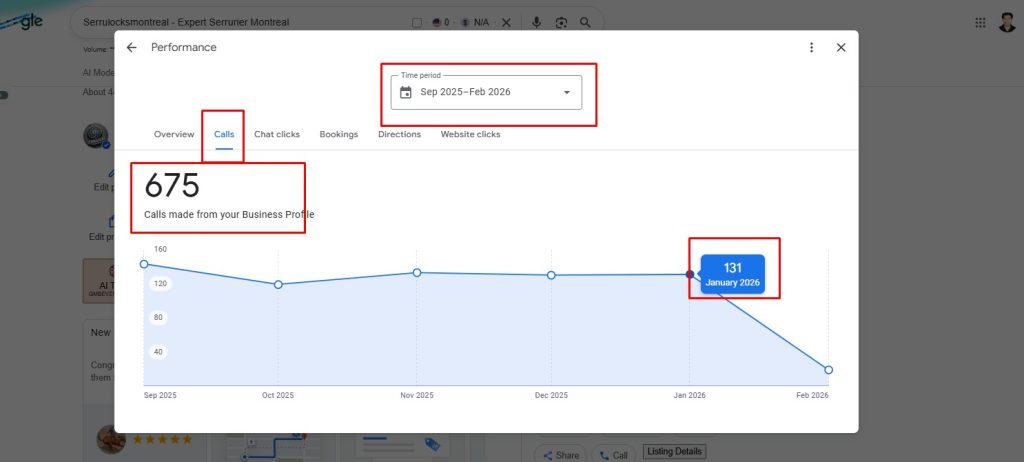Screen dimensions: 1024x462
Task: Click the N/A metric in search bar
Action: tap(475, 22)
